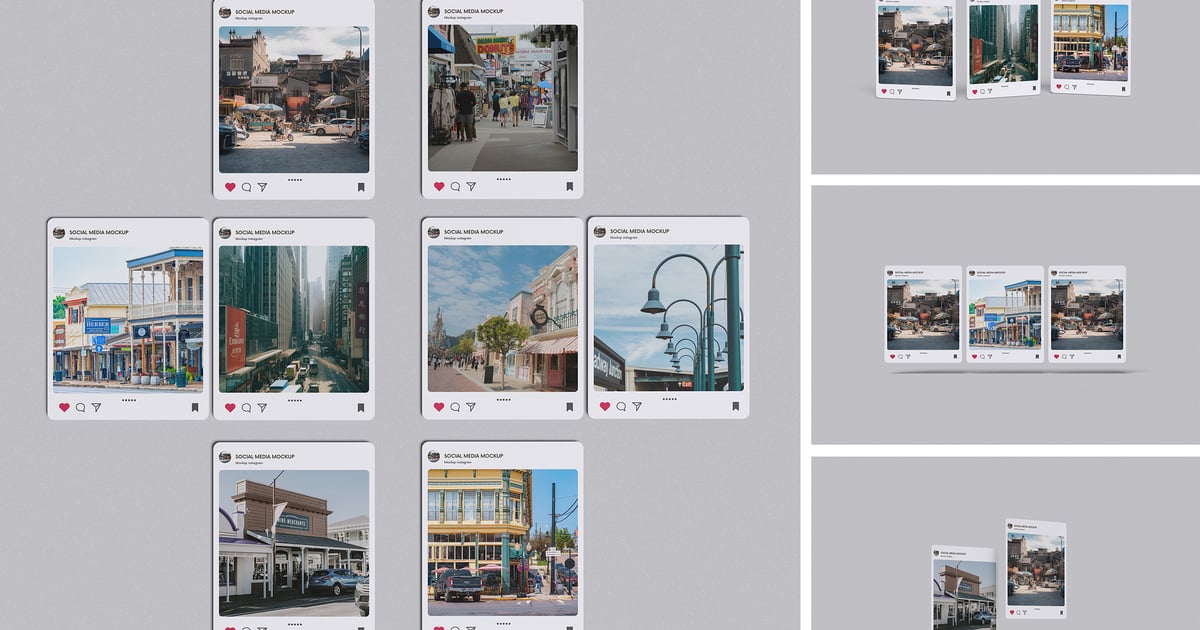
Task: Open comments on the blue balcony building post
Action: click(x=80, y=408)
